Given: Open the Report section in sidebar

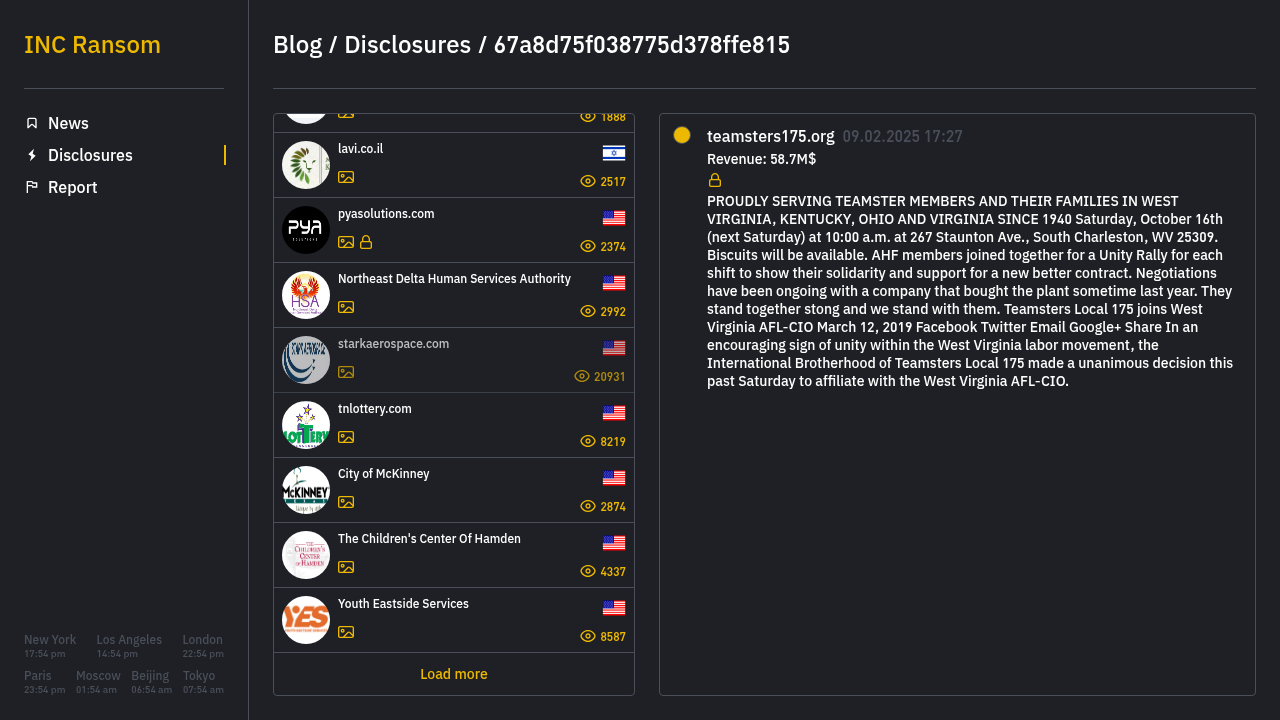Looking at the screenshot, I should 72,187.
